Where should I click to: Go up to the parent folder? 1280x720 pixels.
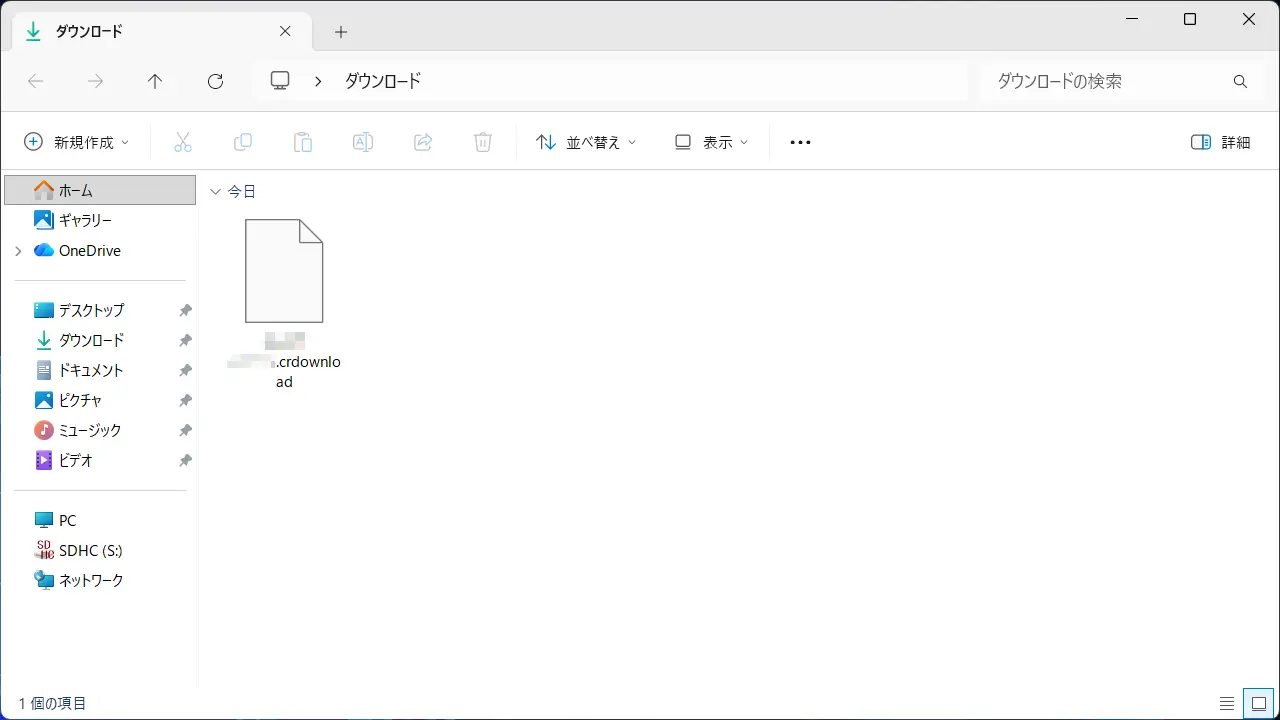155,81
